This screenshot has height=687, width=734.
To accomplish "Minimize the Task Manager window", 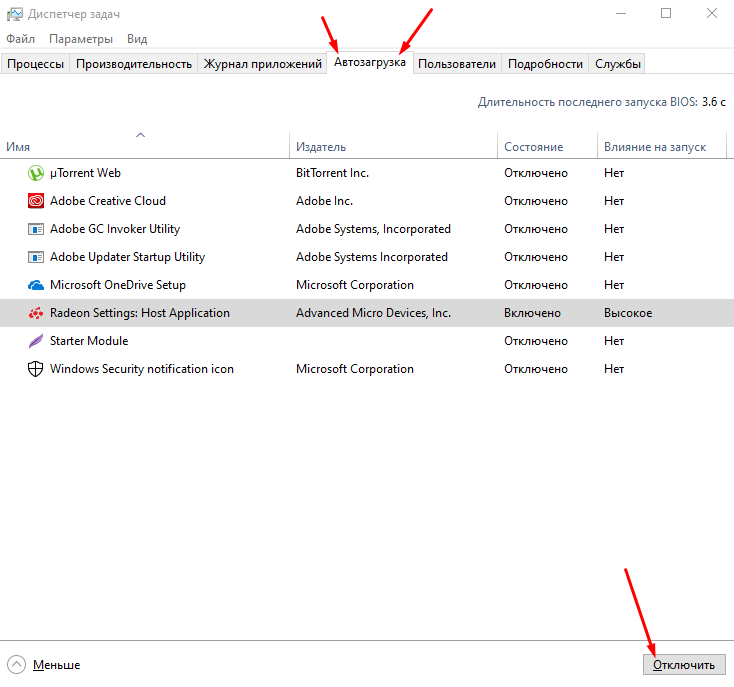I will (x=621, y=14).
